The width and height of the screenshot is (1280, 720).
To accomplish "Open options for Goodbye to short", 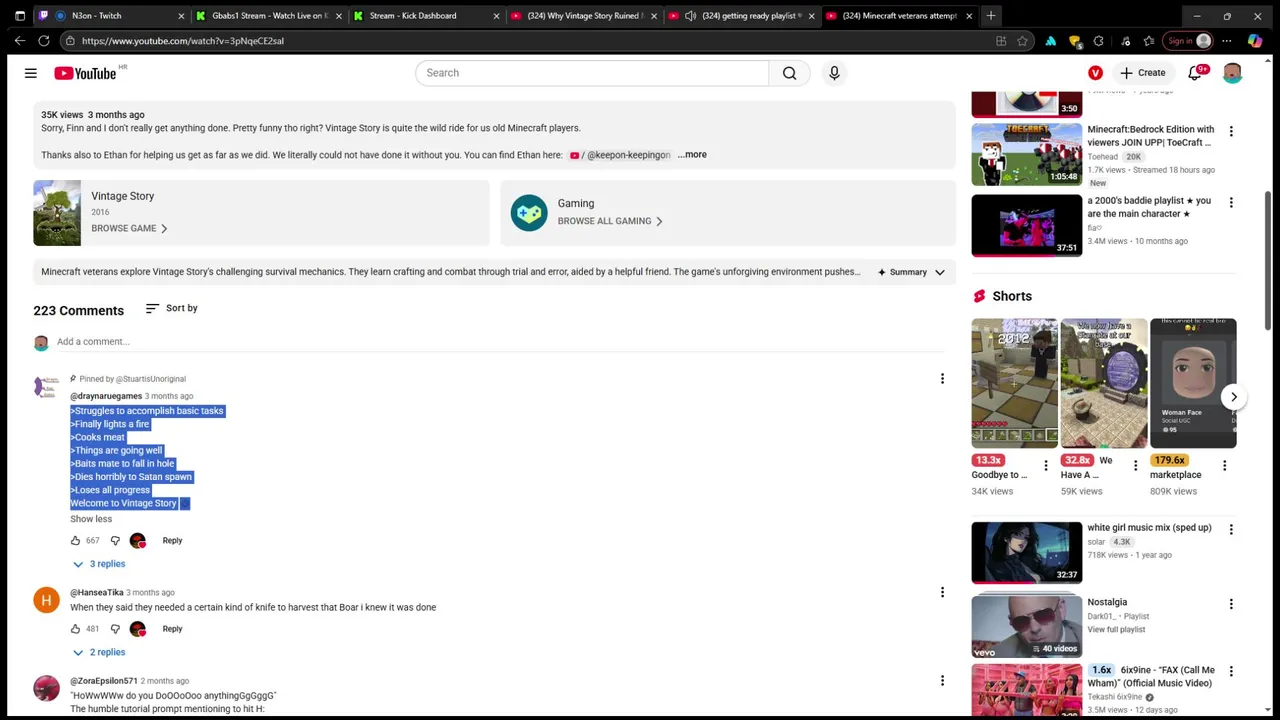I will (x=1046, y=466).
